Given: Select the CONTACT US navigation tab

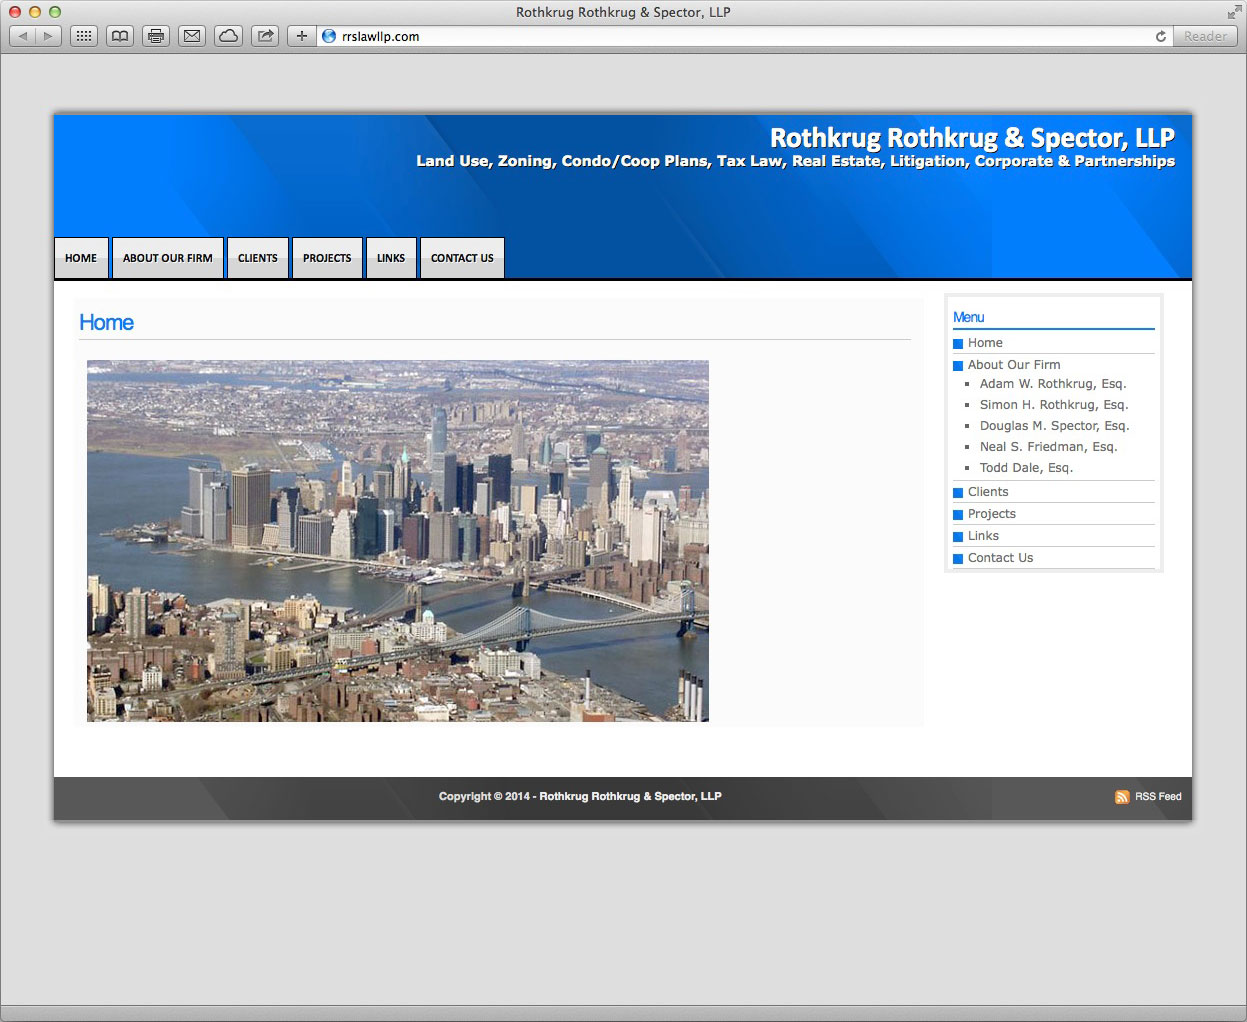Looking at the screenshot, I should tap(462, 258).
